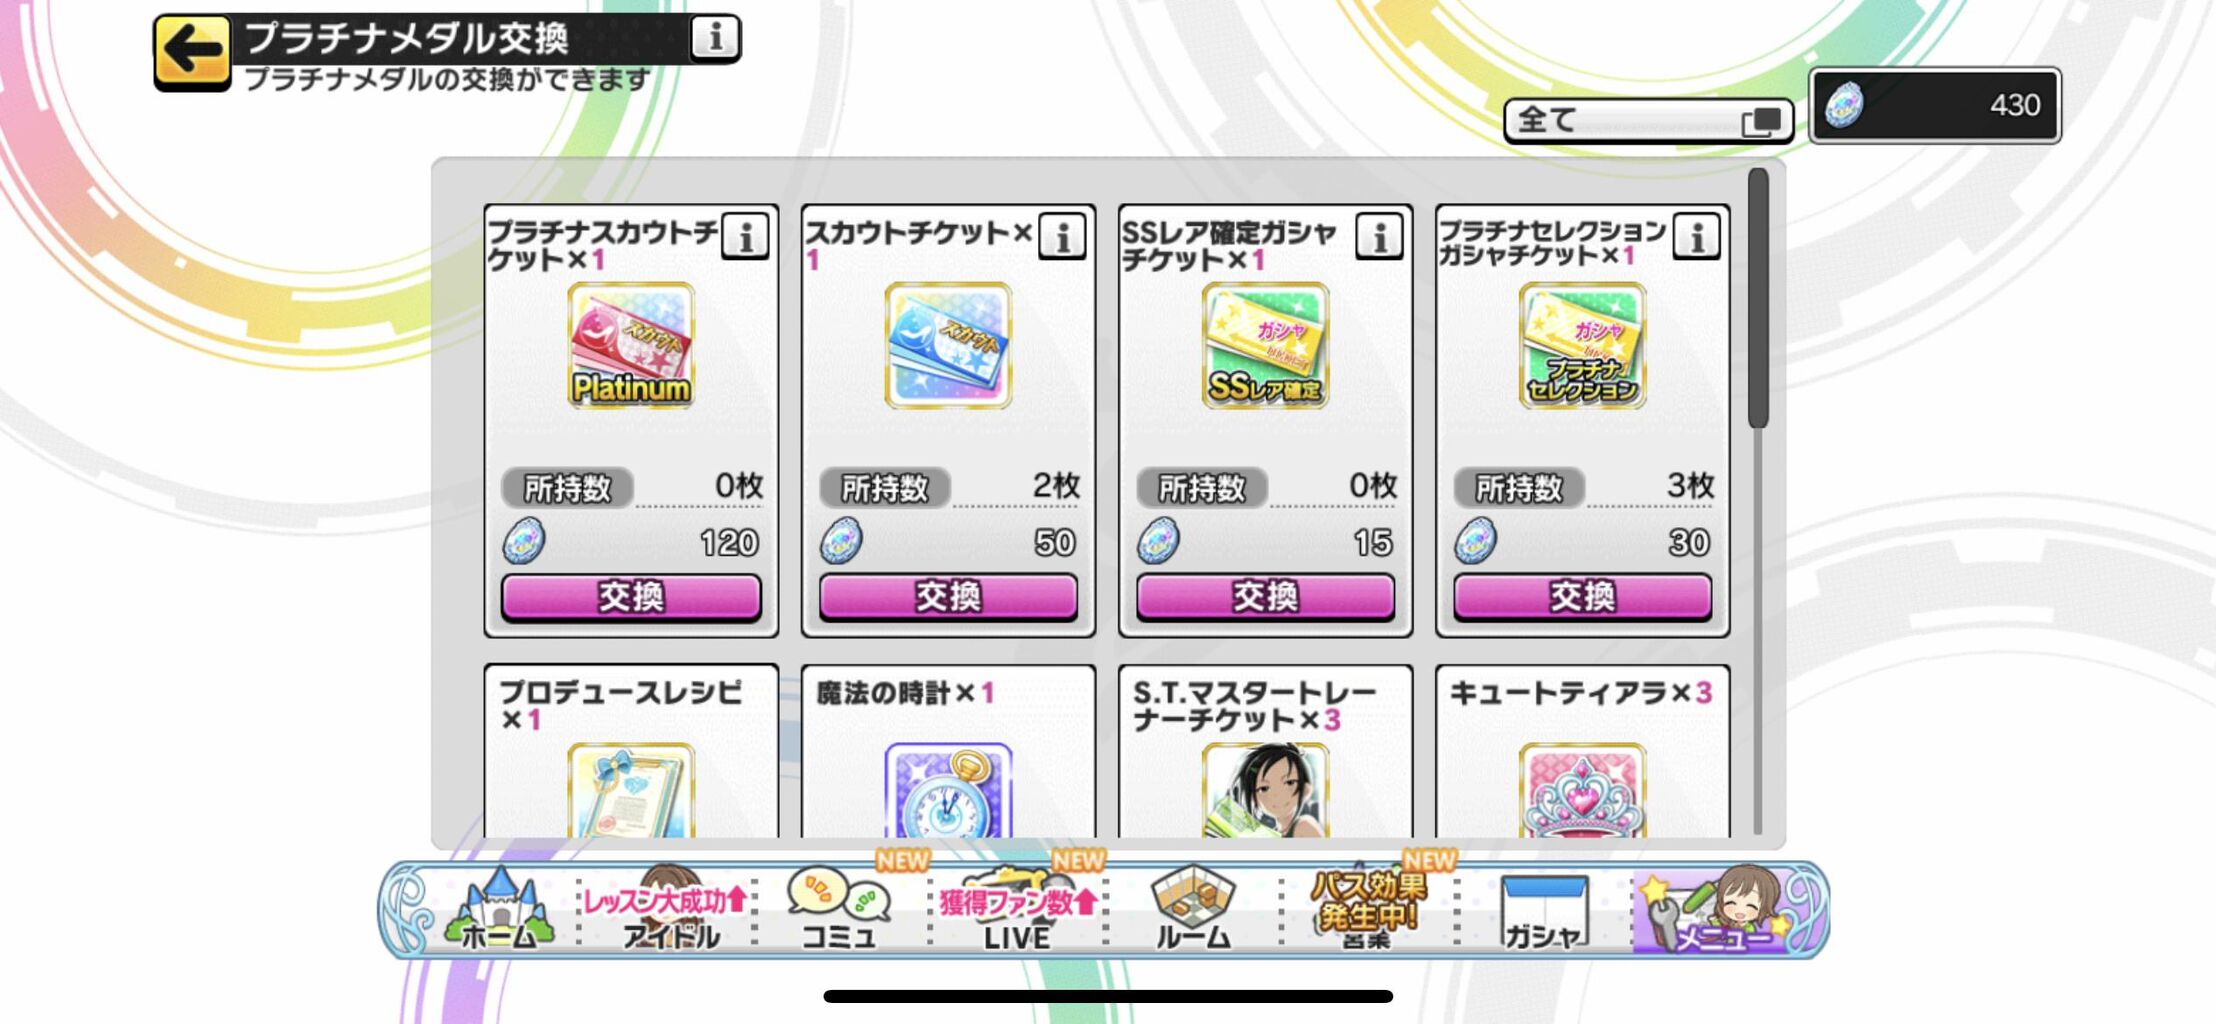This screenshot has height=1024, width=2216.
Task: Open info for SSレア確定ガシャチケット
Action: (1379, 237)
